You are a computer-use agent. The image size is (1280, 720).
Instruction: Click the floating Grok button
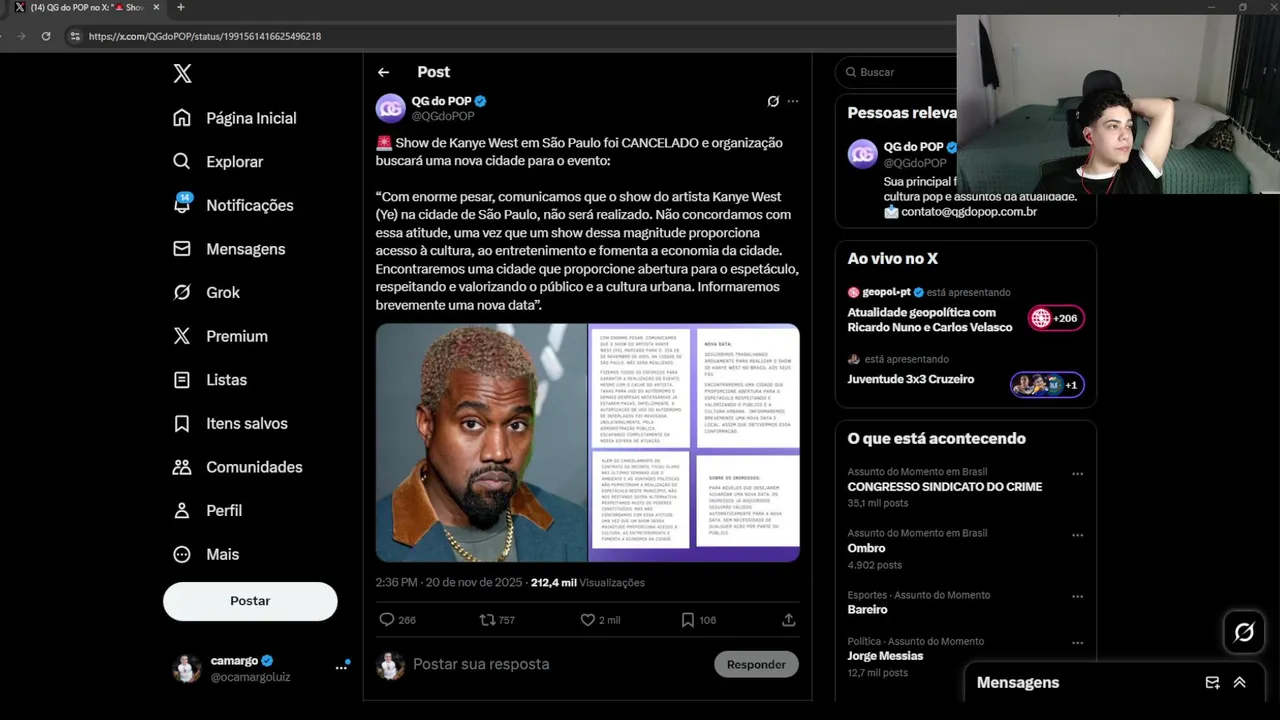click(1244, 632)
